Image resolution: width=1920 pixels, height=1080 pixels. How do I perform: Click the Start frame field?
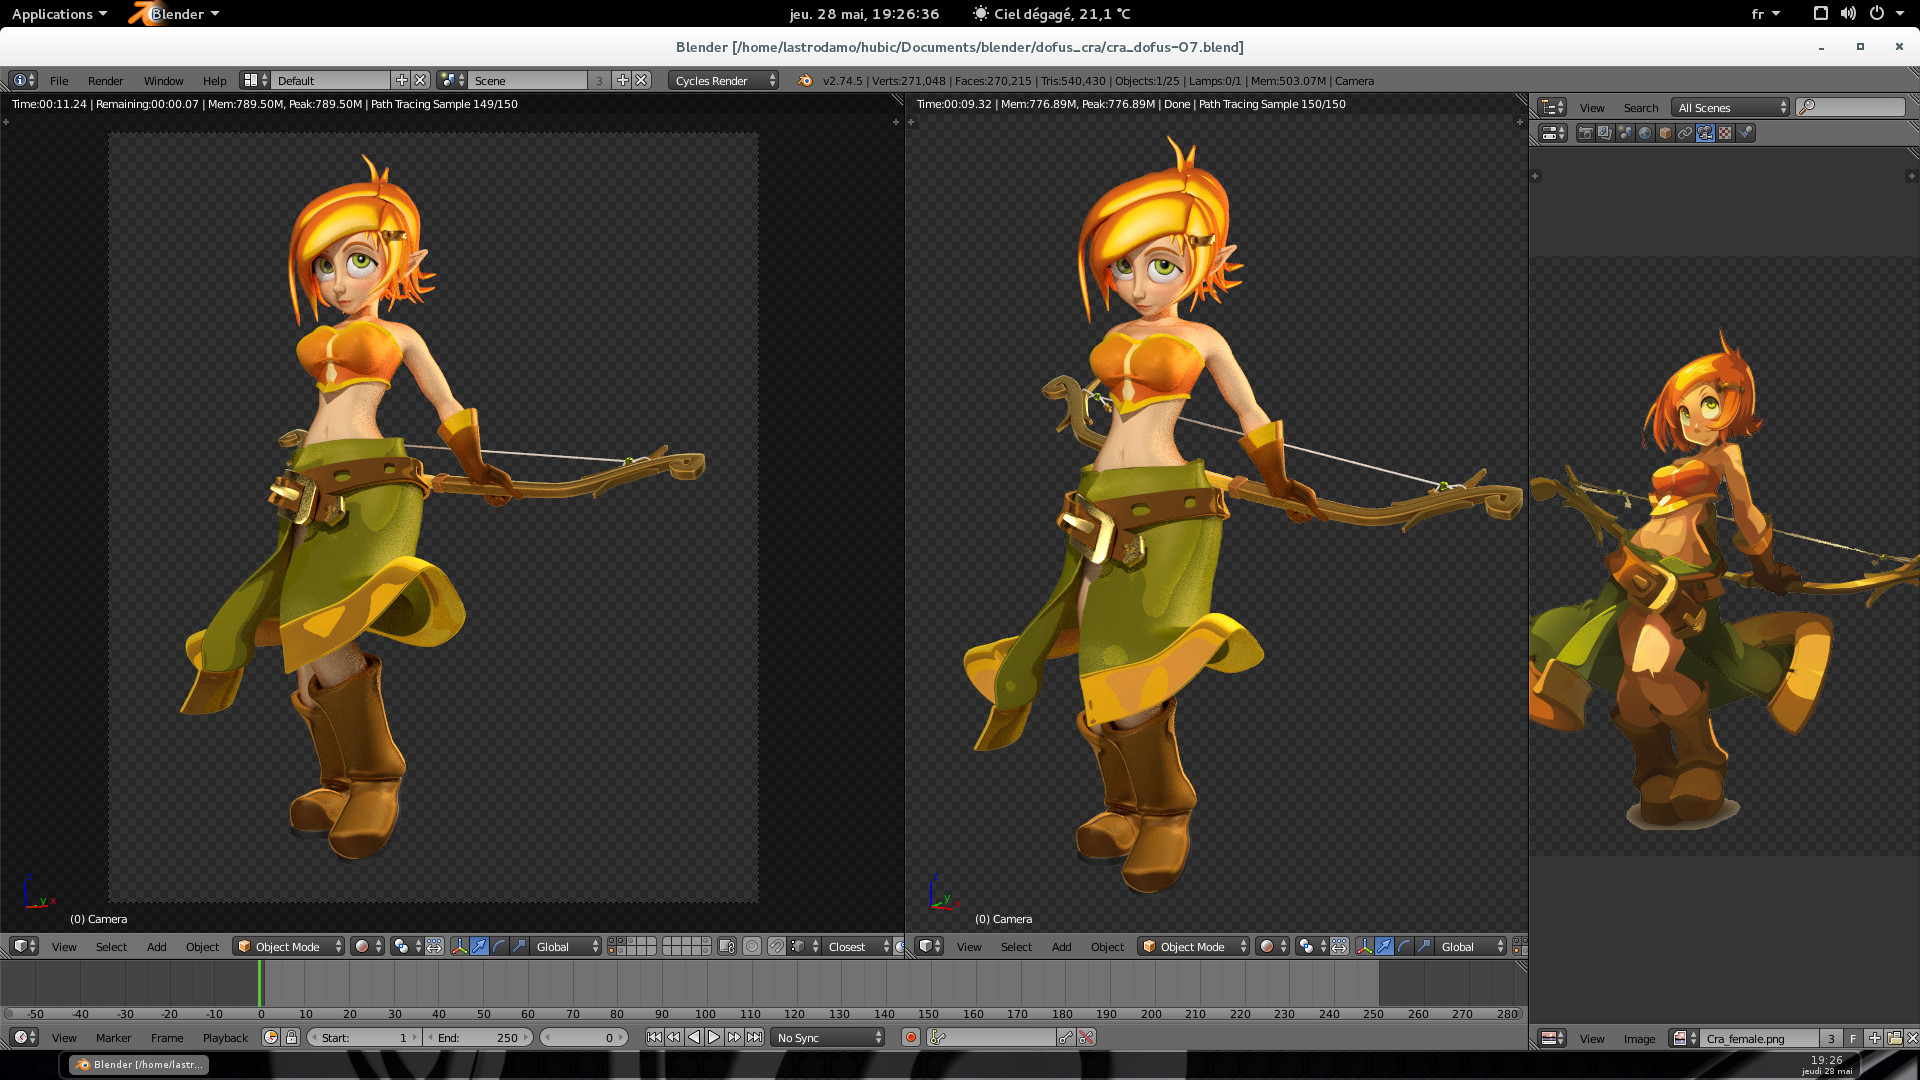click(364, 1038)
